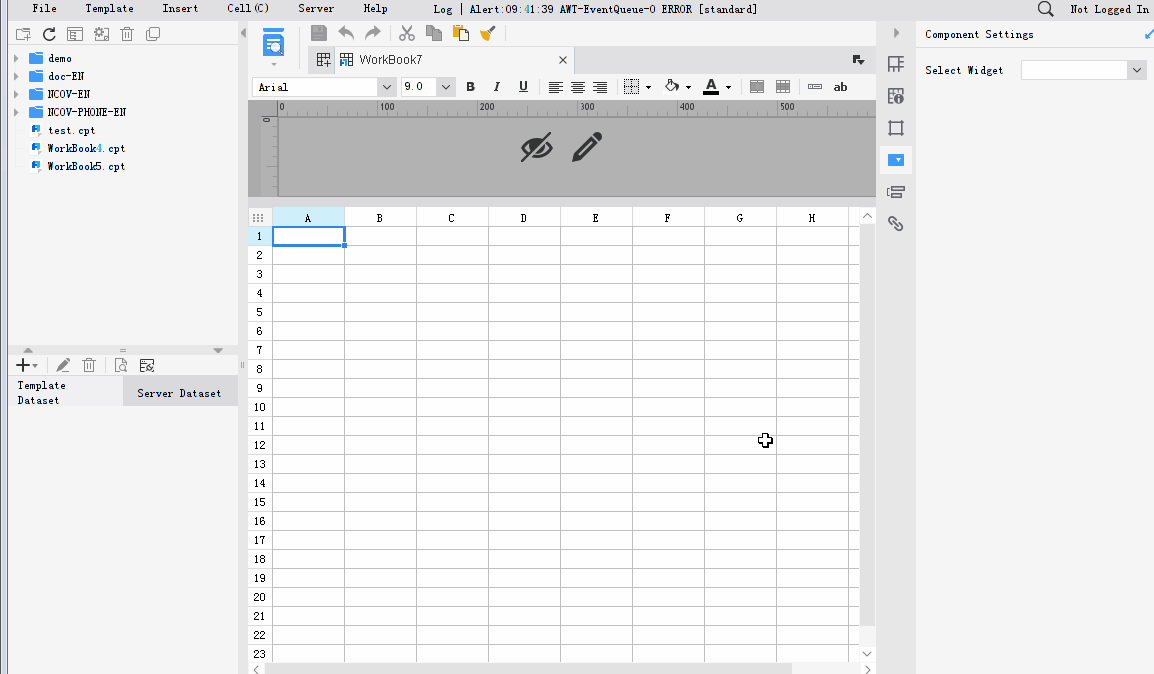Open the Help menu
Image resolution: width=1154 pixels, height=674 pixels.
[375, 9]
